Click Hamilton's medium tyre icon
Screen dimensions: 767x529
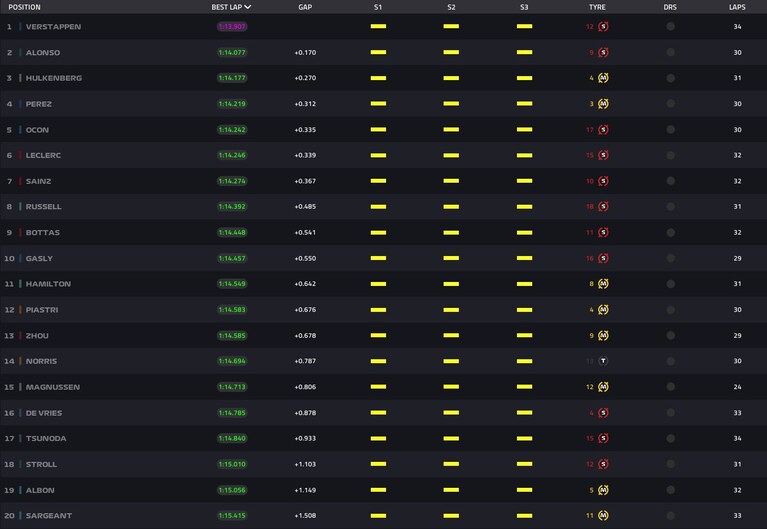pos(603,284)
